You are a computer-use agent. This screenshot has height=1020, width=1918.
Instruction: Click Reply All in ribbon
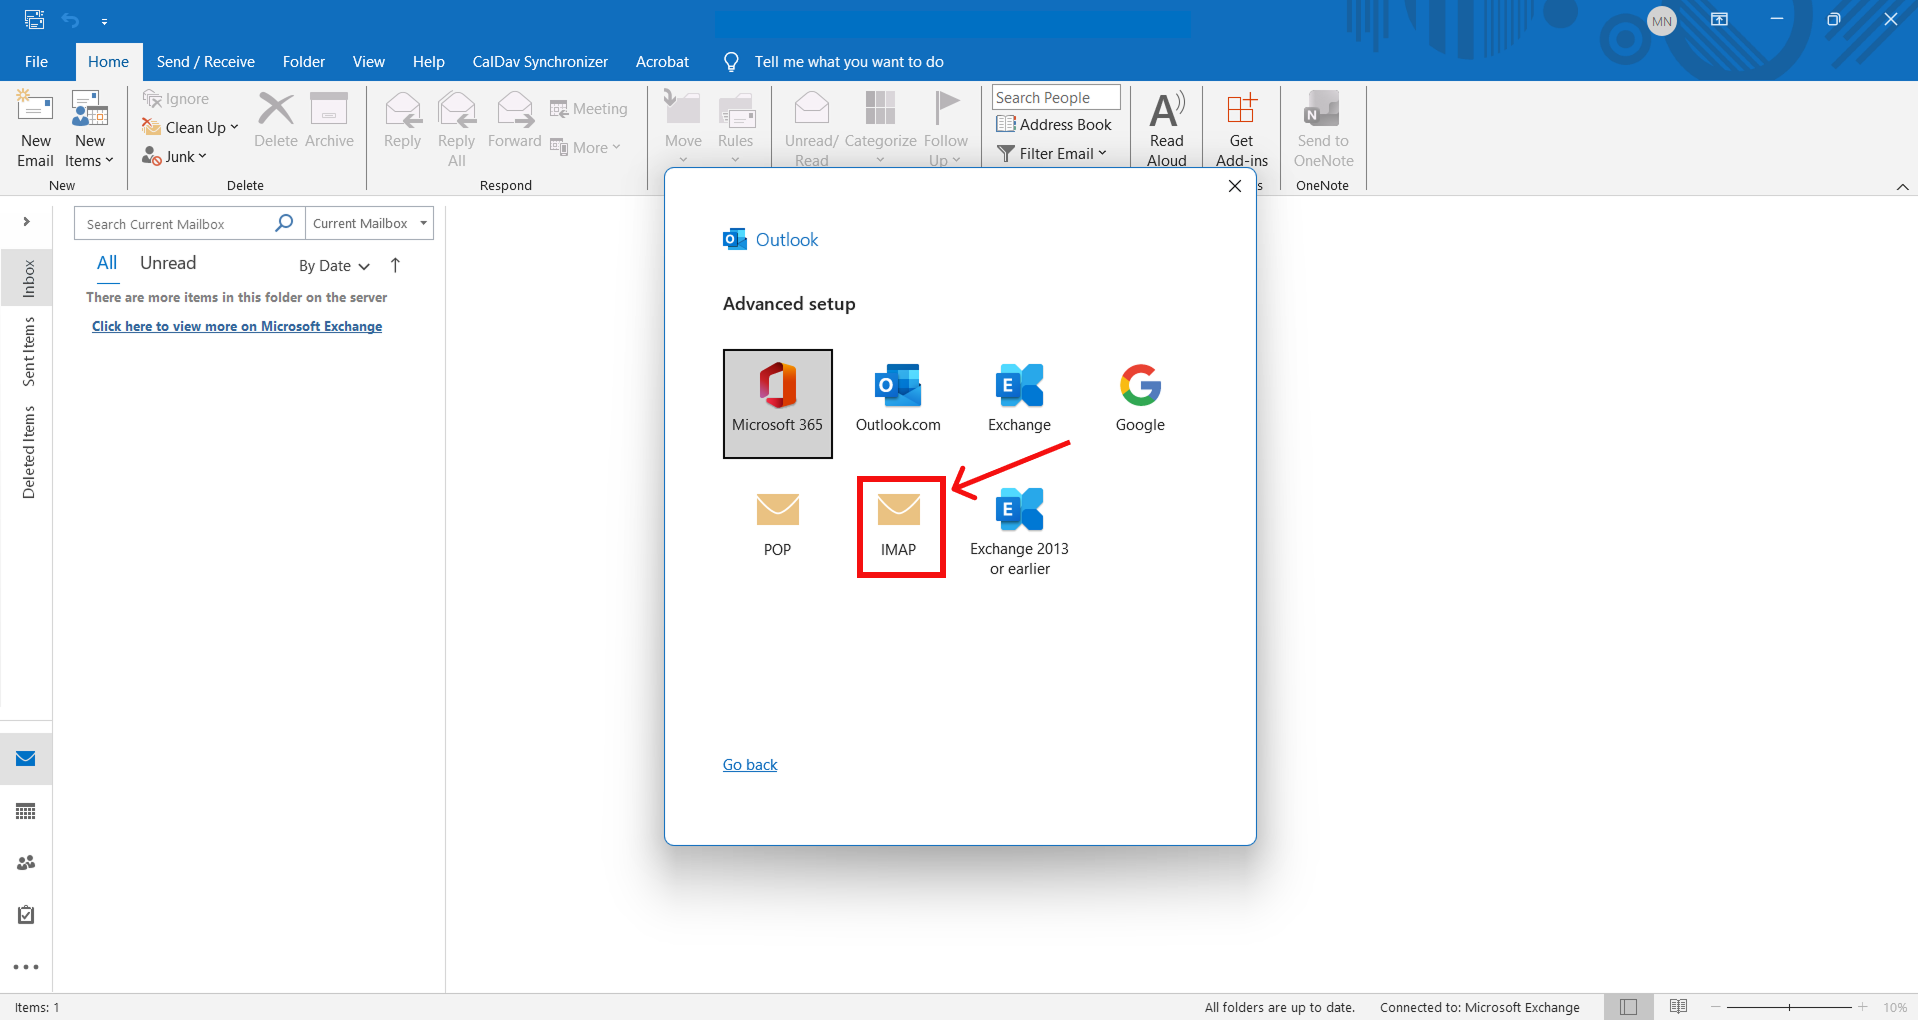point(457,128)
